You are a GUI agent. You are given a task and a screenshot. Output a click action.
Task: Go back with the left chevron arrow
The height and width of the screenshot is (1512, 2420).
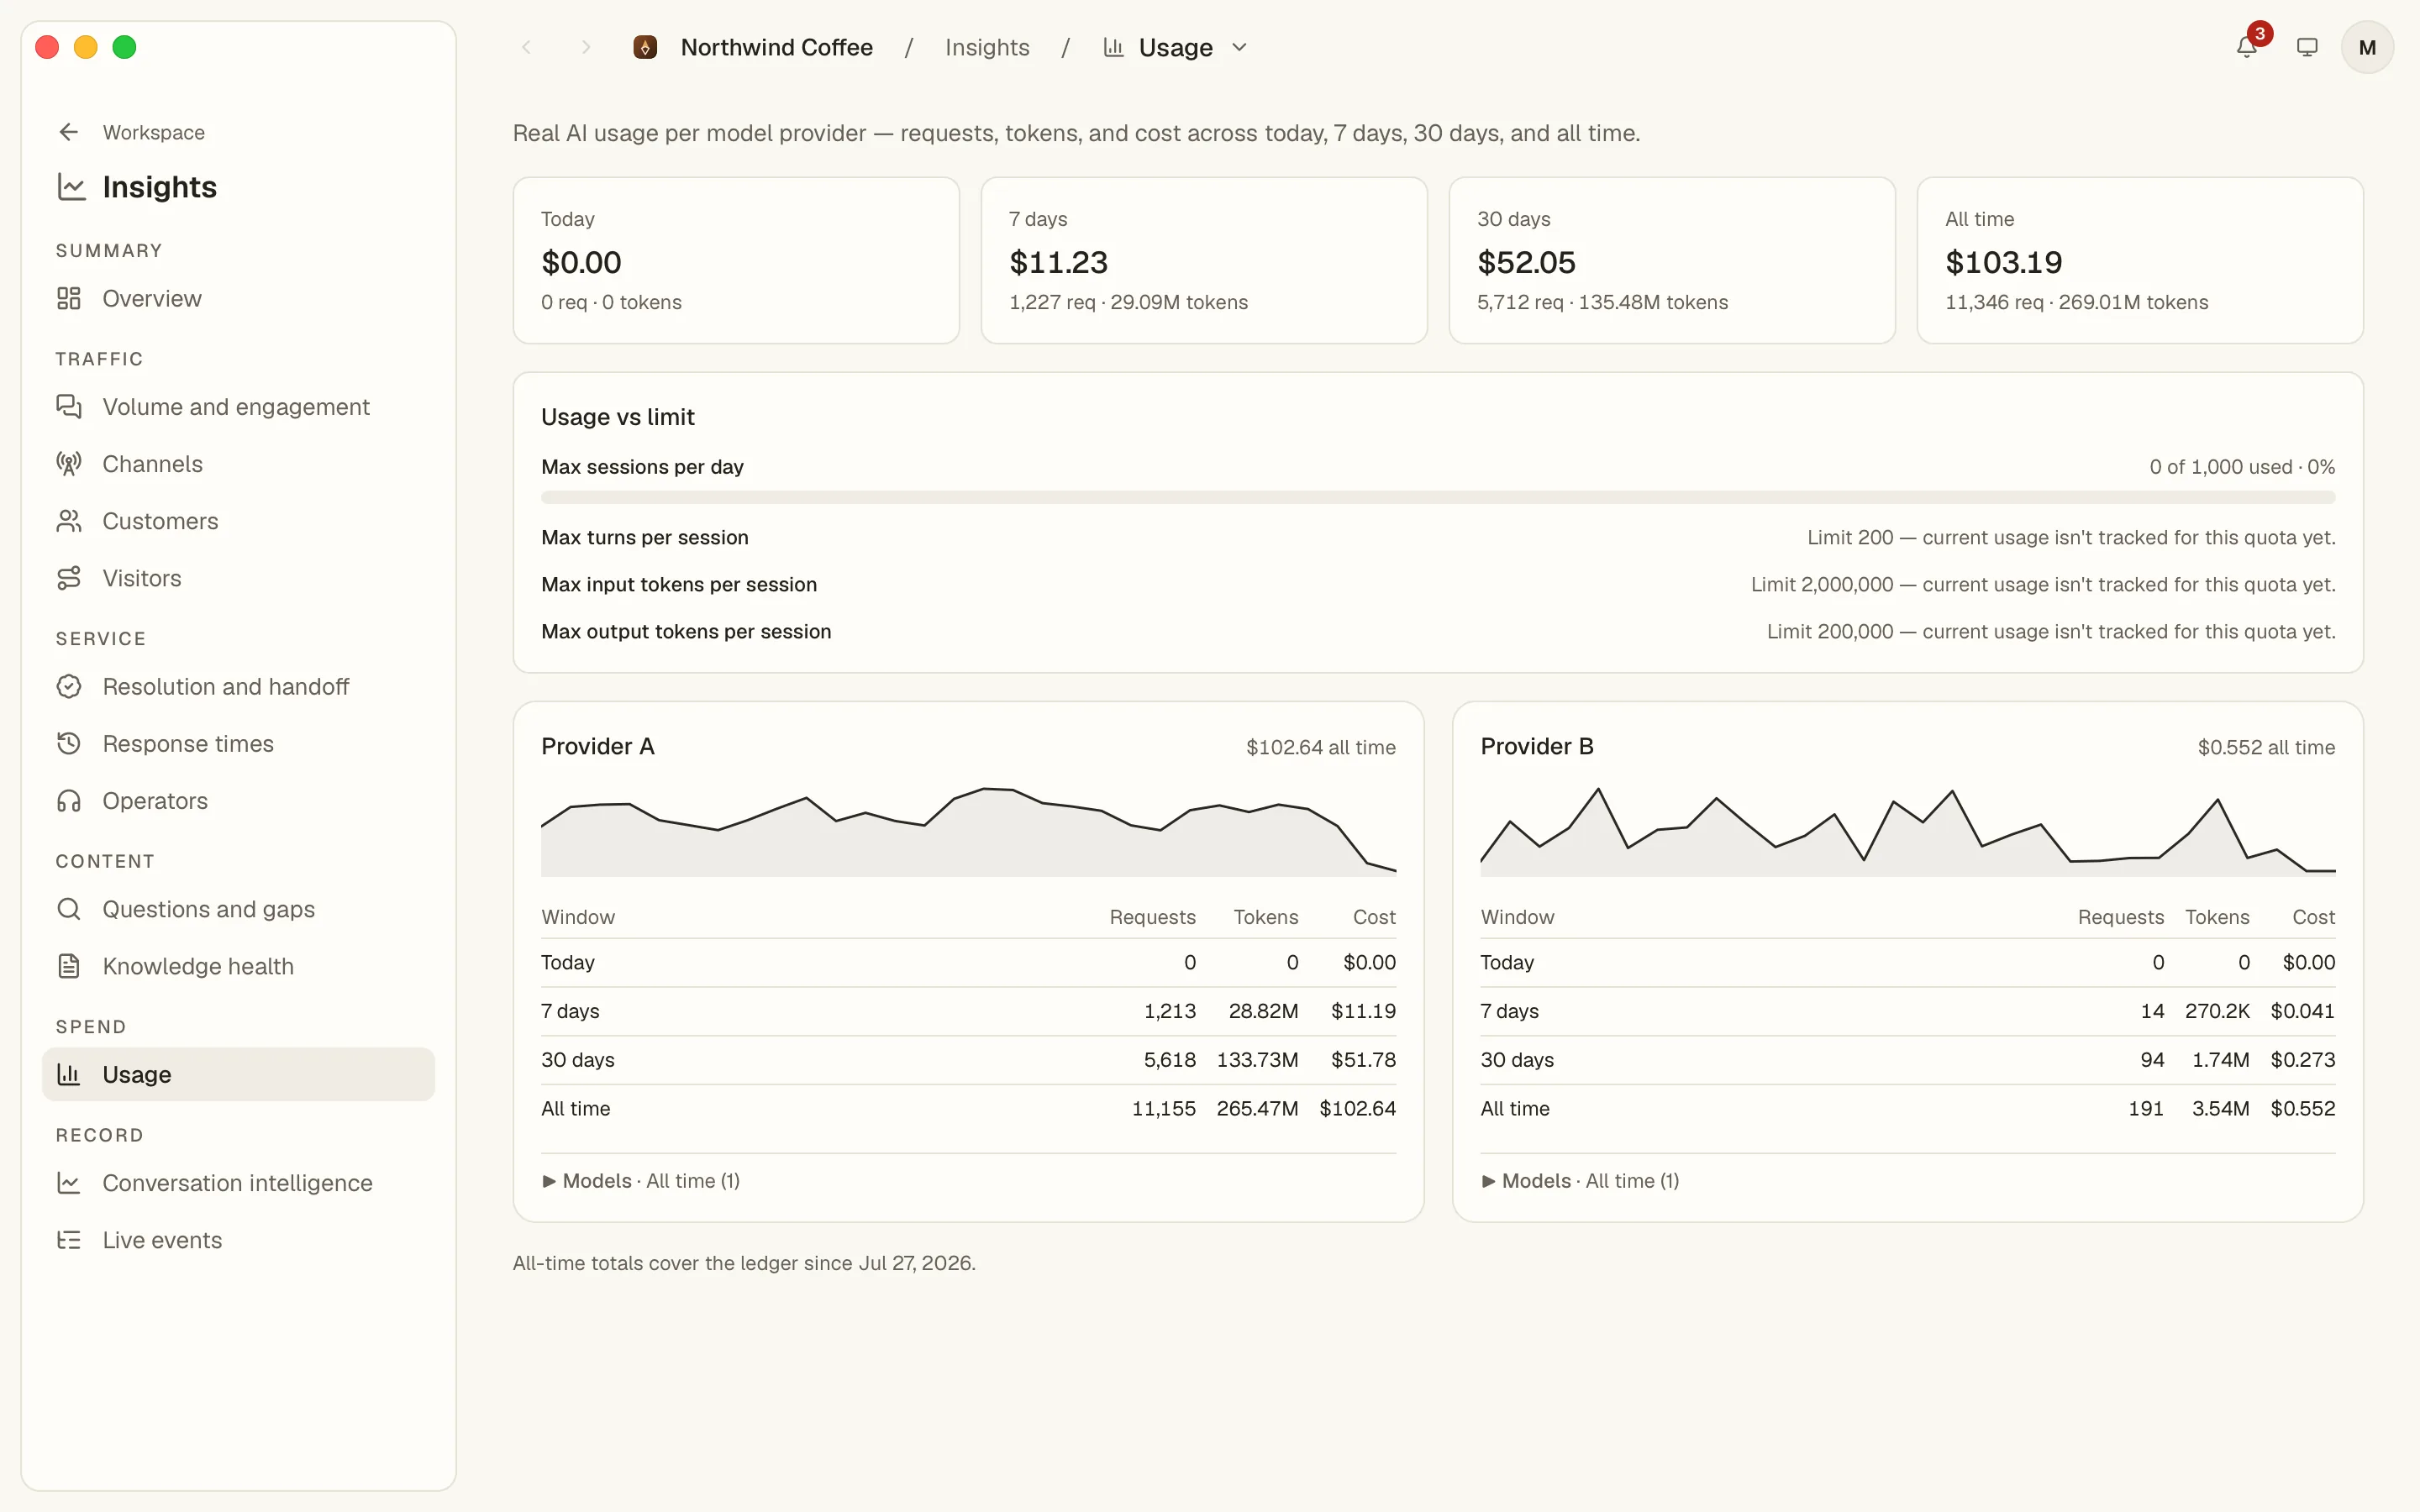coord(526,47)
